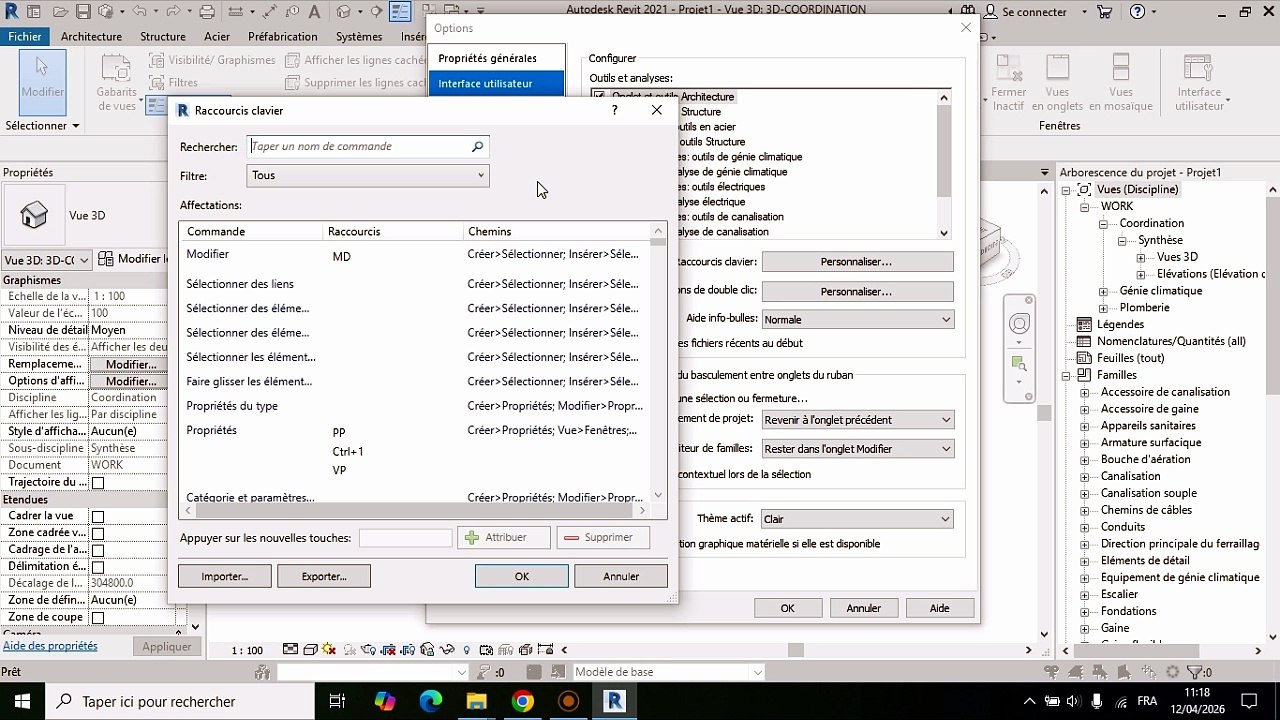
Task: Toggle the Zone cadrée visible checkbox
Action: (98, 534)
